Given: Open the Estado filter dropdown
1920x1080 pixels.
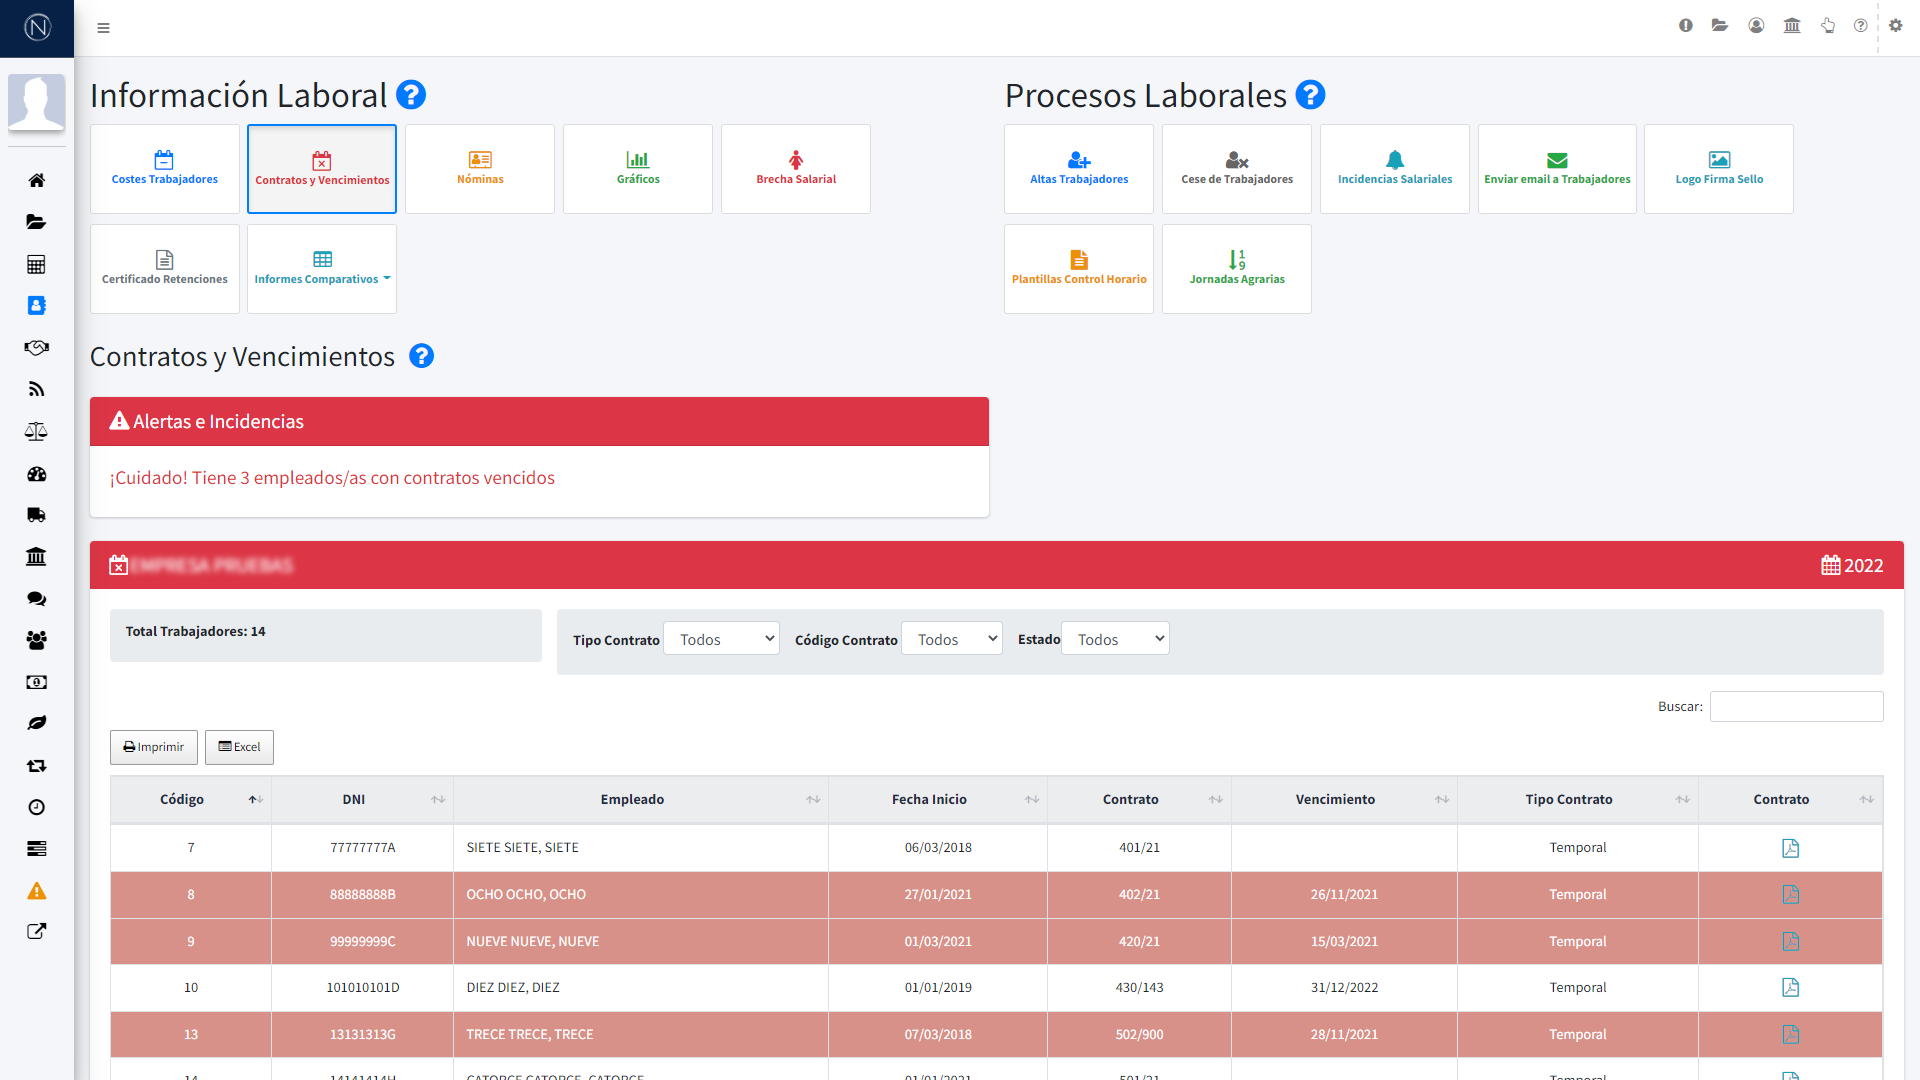Looking at the screenshot, I should click(x=1115, y=639).
